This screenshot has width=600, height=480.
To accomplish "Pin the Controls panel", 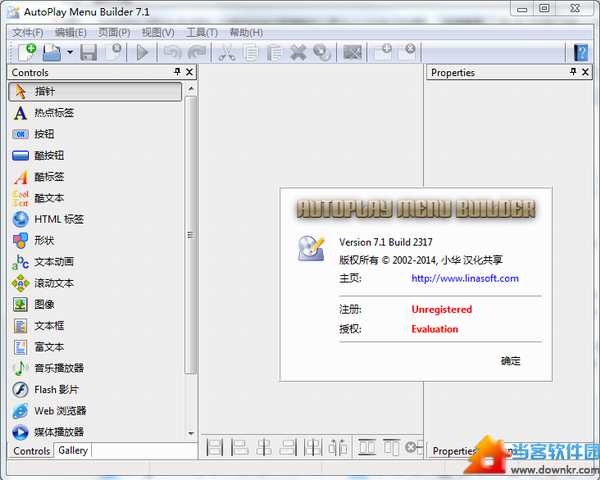I will click(177, 72).
